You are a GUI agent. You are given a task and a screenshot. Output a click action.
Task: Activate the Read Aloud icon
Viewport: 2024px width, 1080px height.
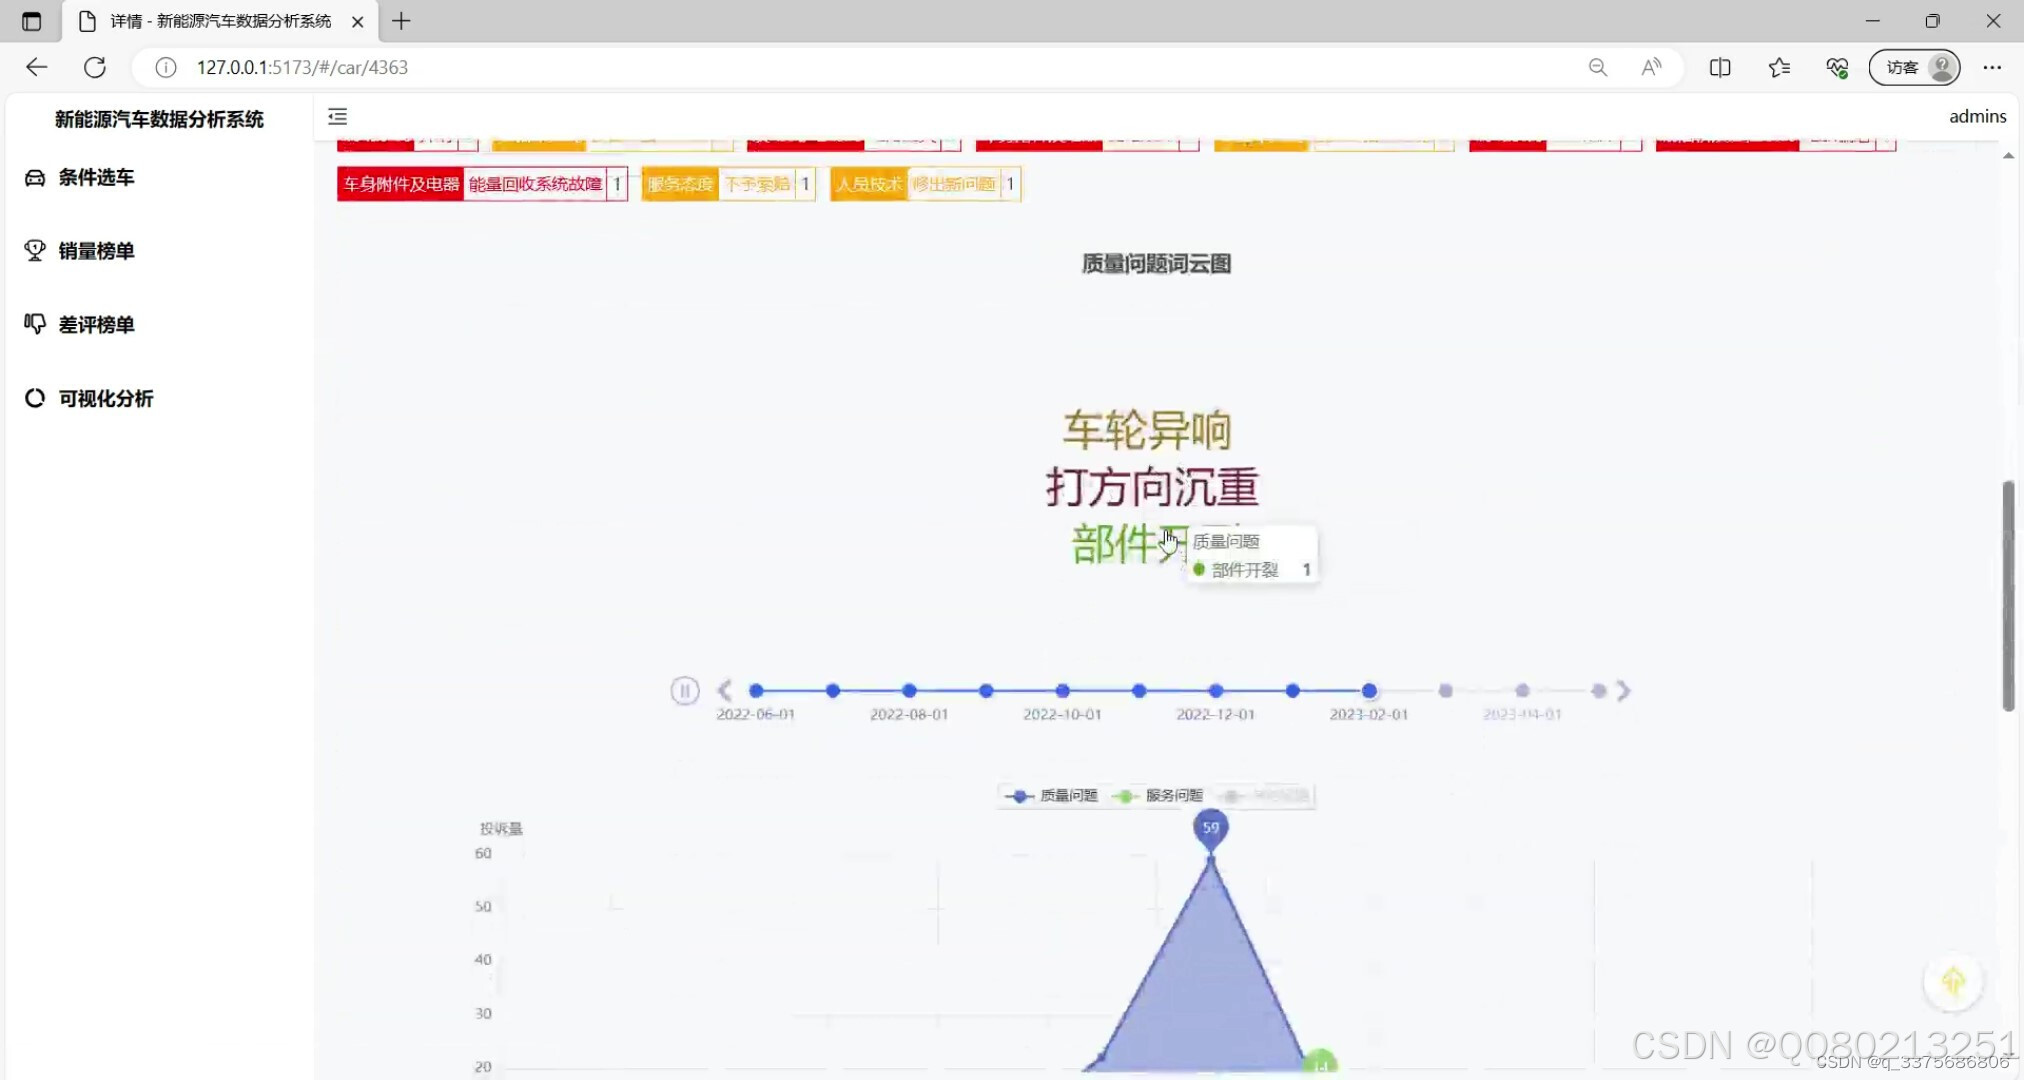[1651, 67]
